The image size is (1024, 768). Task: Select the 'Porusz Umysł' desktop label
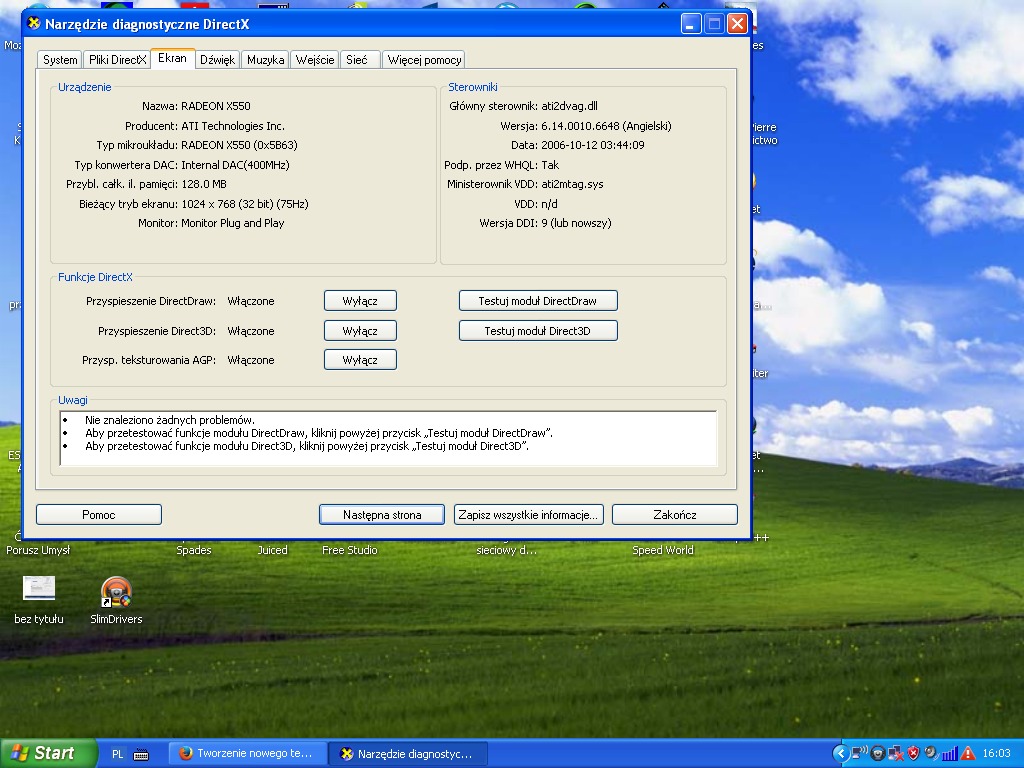(38, 550)
